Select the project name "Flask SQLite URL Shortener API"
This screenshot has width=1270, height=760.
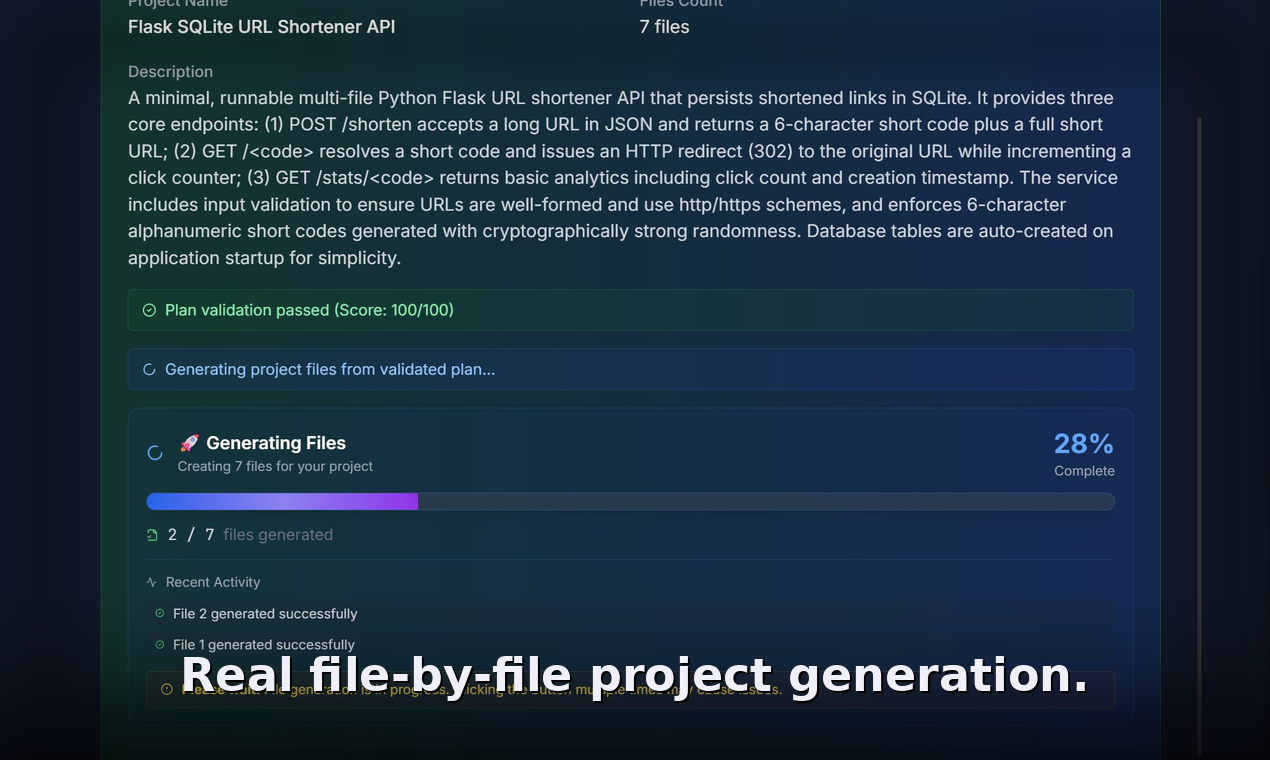[261, 27]
